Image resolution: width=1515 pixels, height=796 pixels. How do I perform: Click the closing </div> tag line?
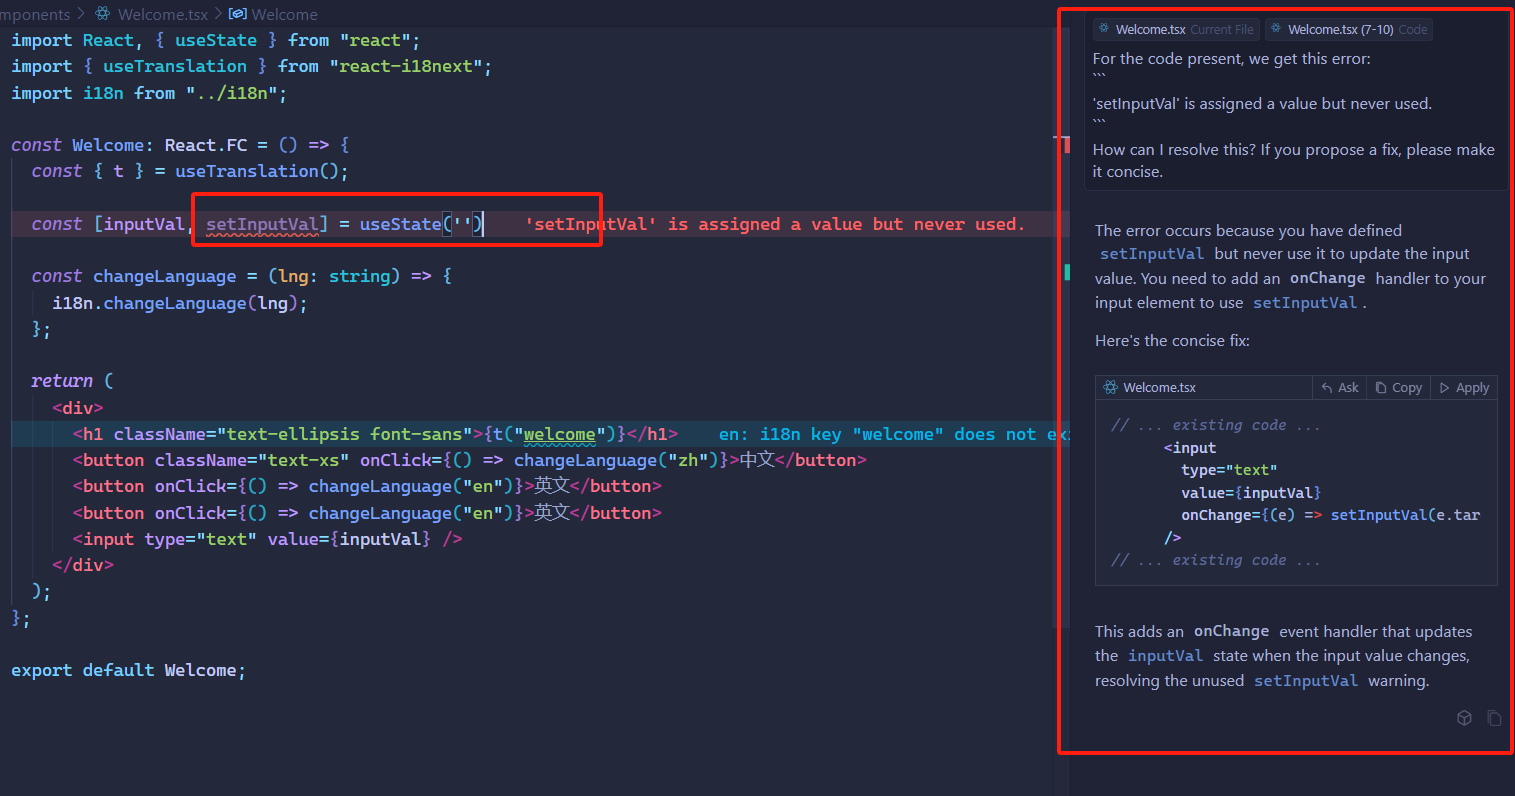(x=83, y=565)
